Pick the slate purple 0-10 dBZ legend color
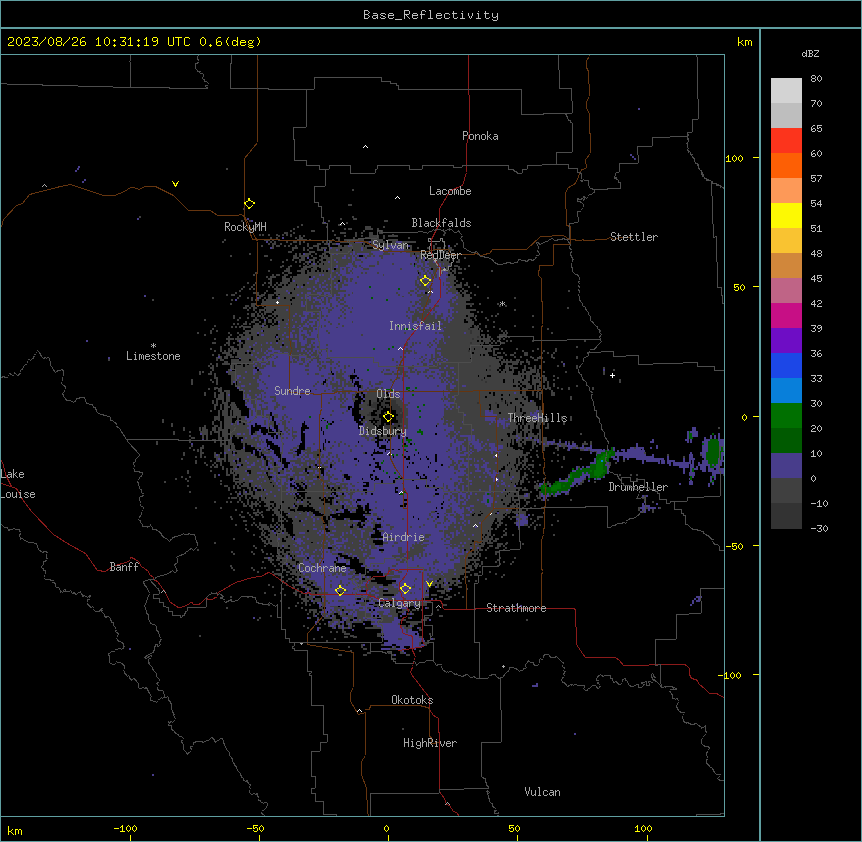862x842 pixels. pos(786,466)
